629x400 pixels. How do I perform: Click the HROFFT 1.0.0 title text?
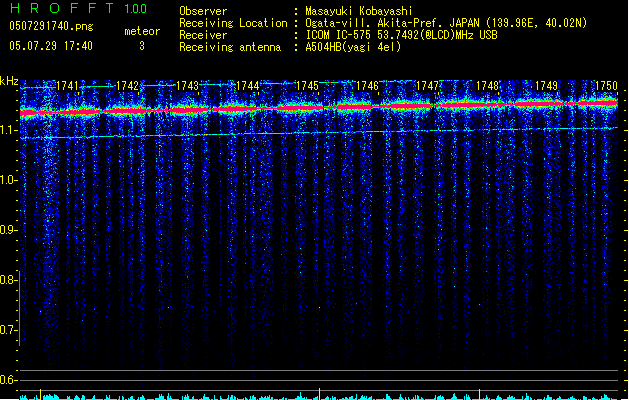click(79, 8)
